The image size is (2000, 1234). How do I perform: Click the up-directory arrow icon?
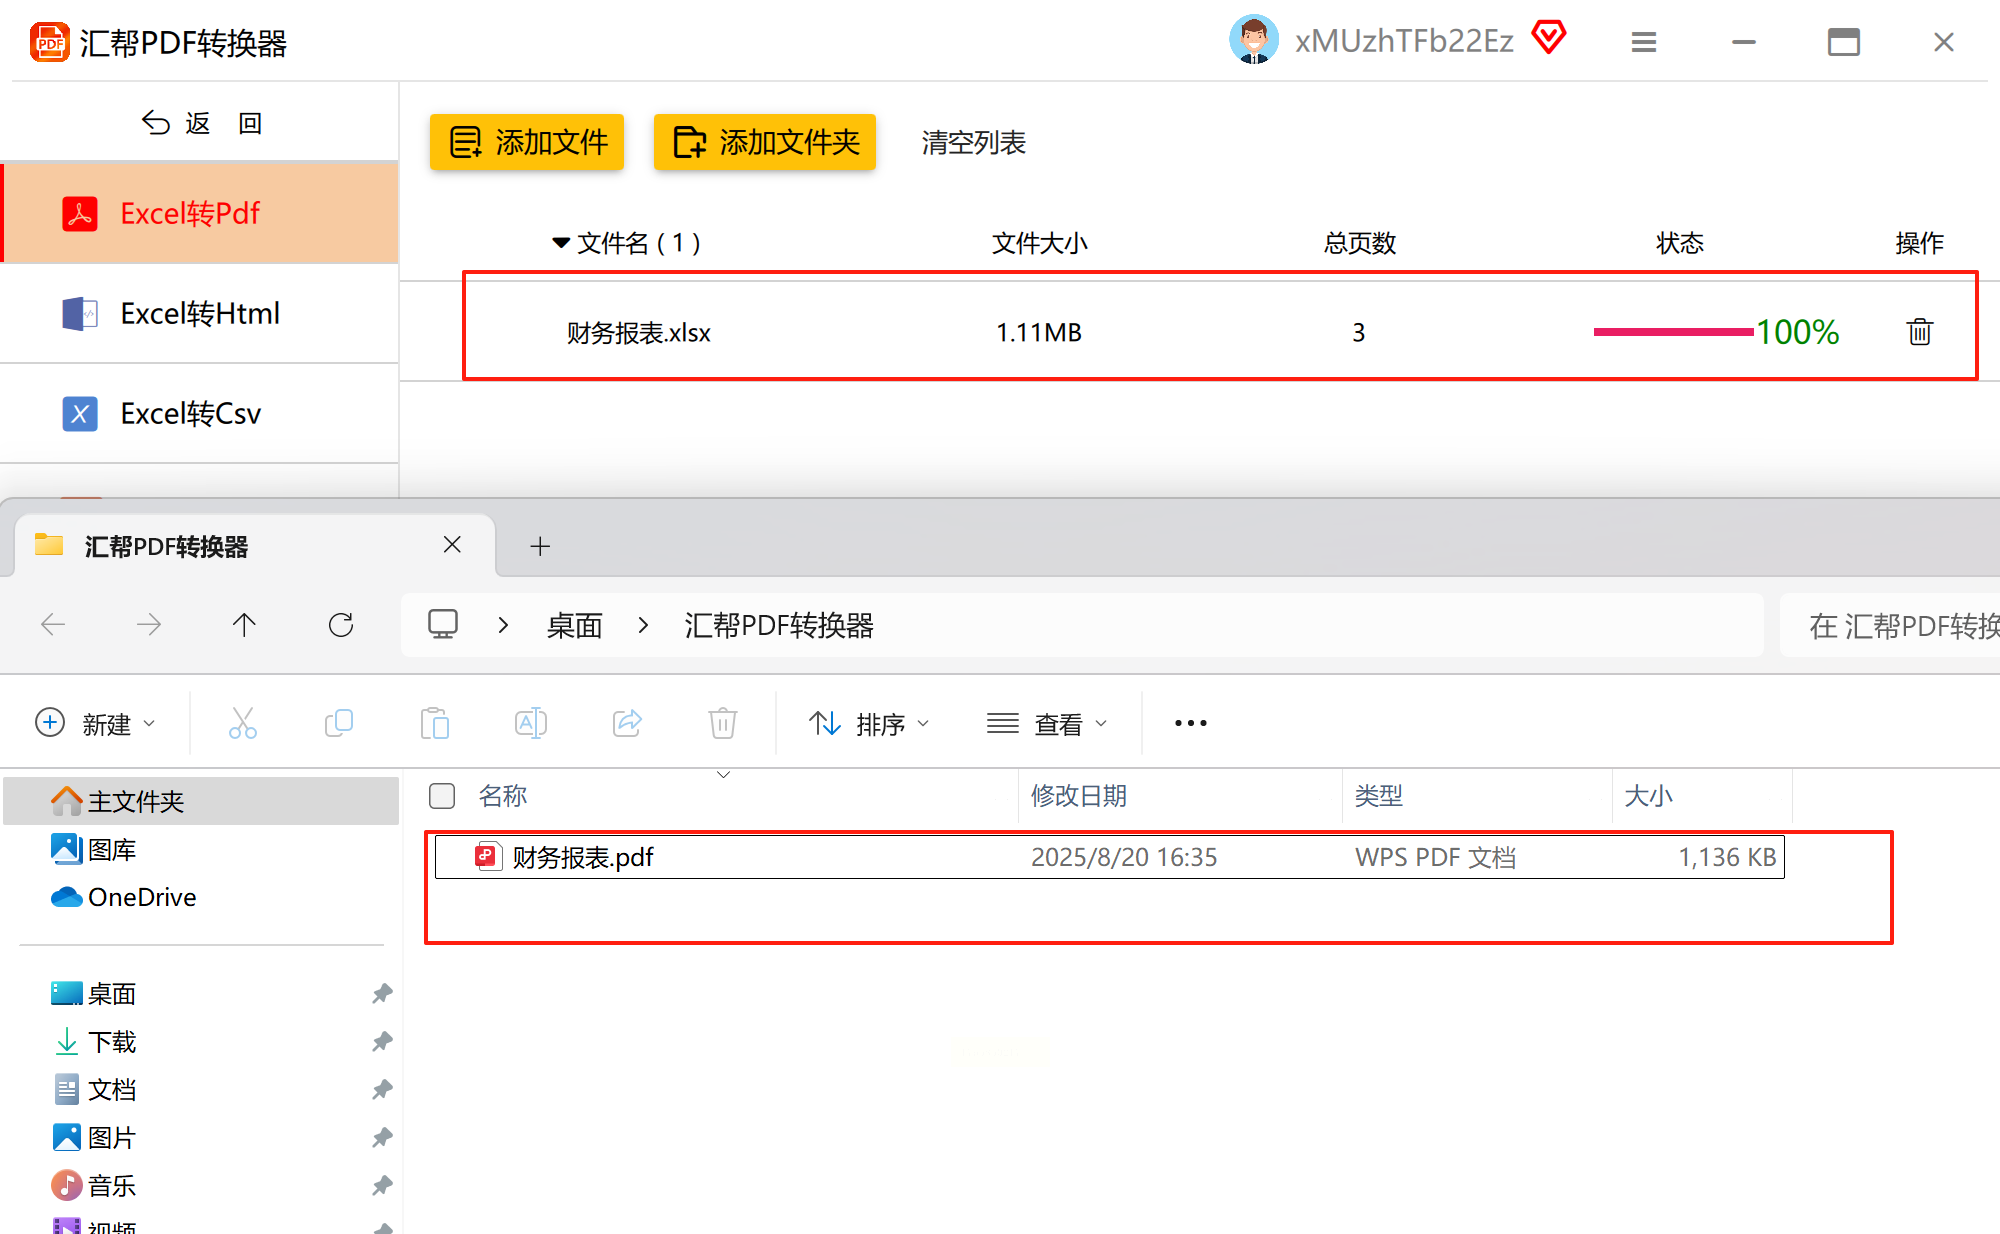point(244,625)
